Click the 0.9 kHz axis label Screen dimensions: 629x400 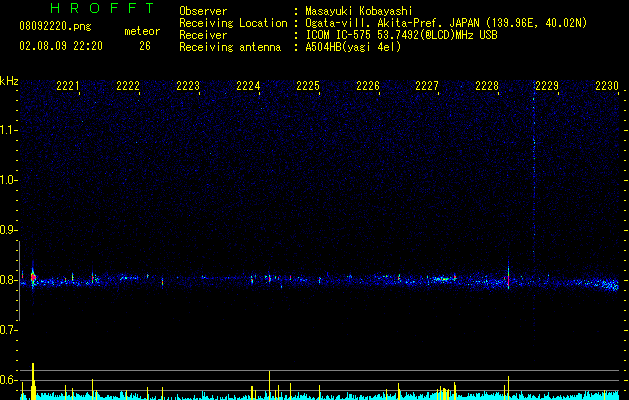tap(8, 230)
